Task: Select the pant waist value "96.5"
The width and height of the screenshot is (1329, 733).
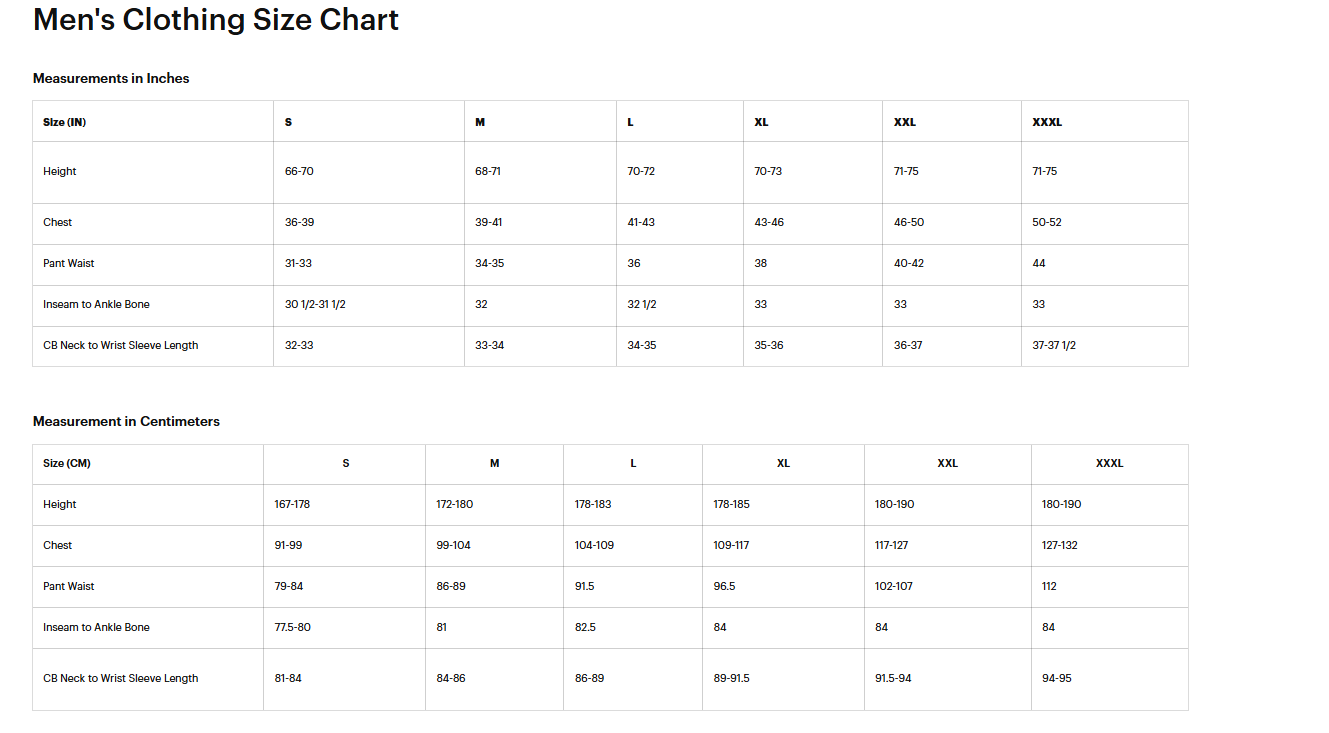Action: click(x=724, y=586)
